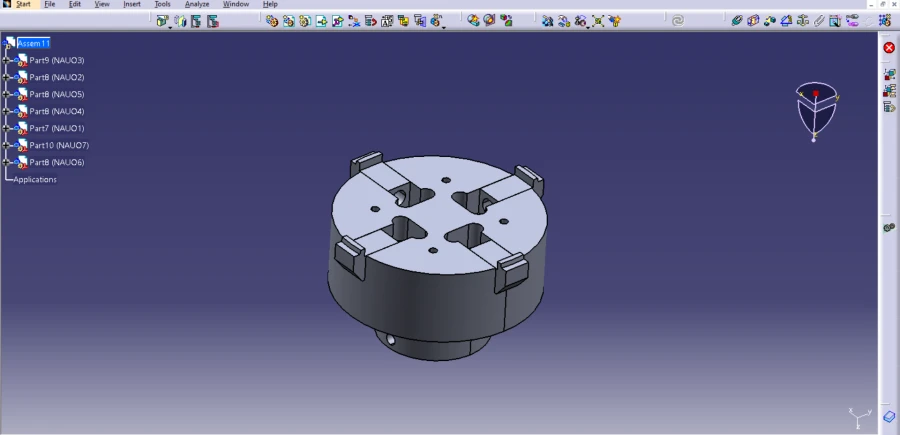Click the Stop Manipulate on Clash icon
Image resolution: width=900 pixels, height=435 pixels.
pos(615,21)
